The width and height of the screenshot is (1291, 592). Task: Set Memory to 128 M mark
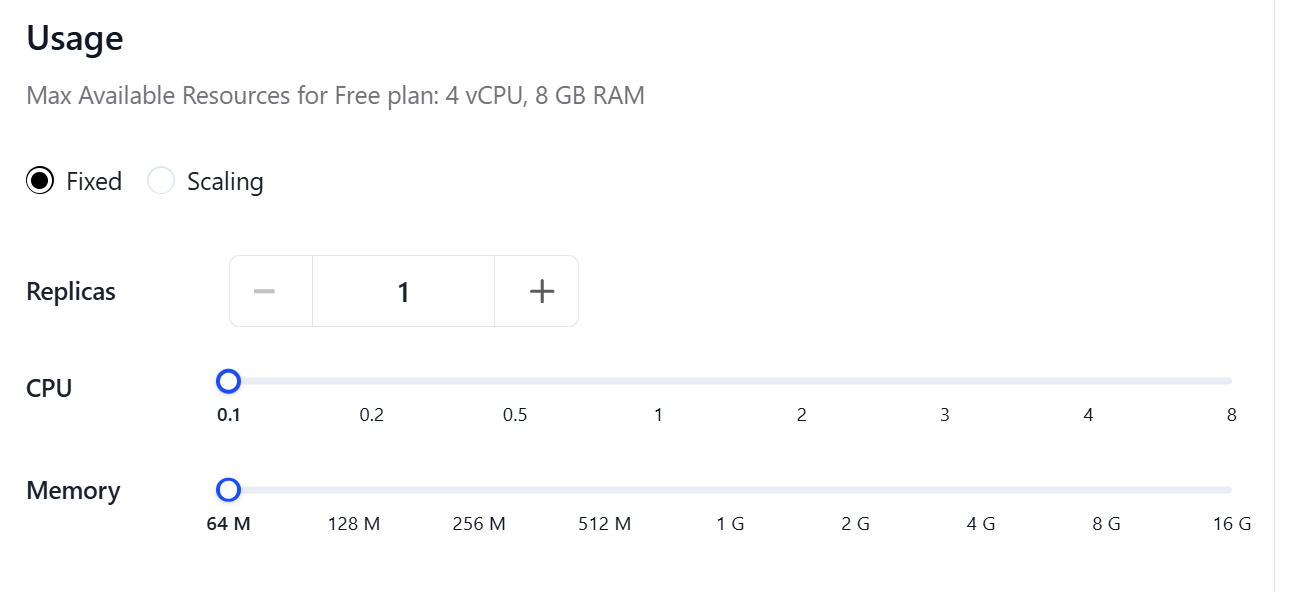point(354,490)
